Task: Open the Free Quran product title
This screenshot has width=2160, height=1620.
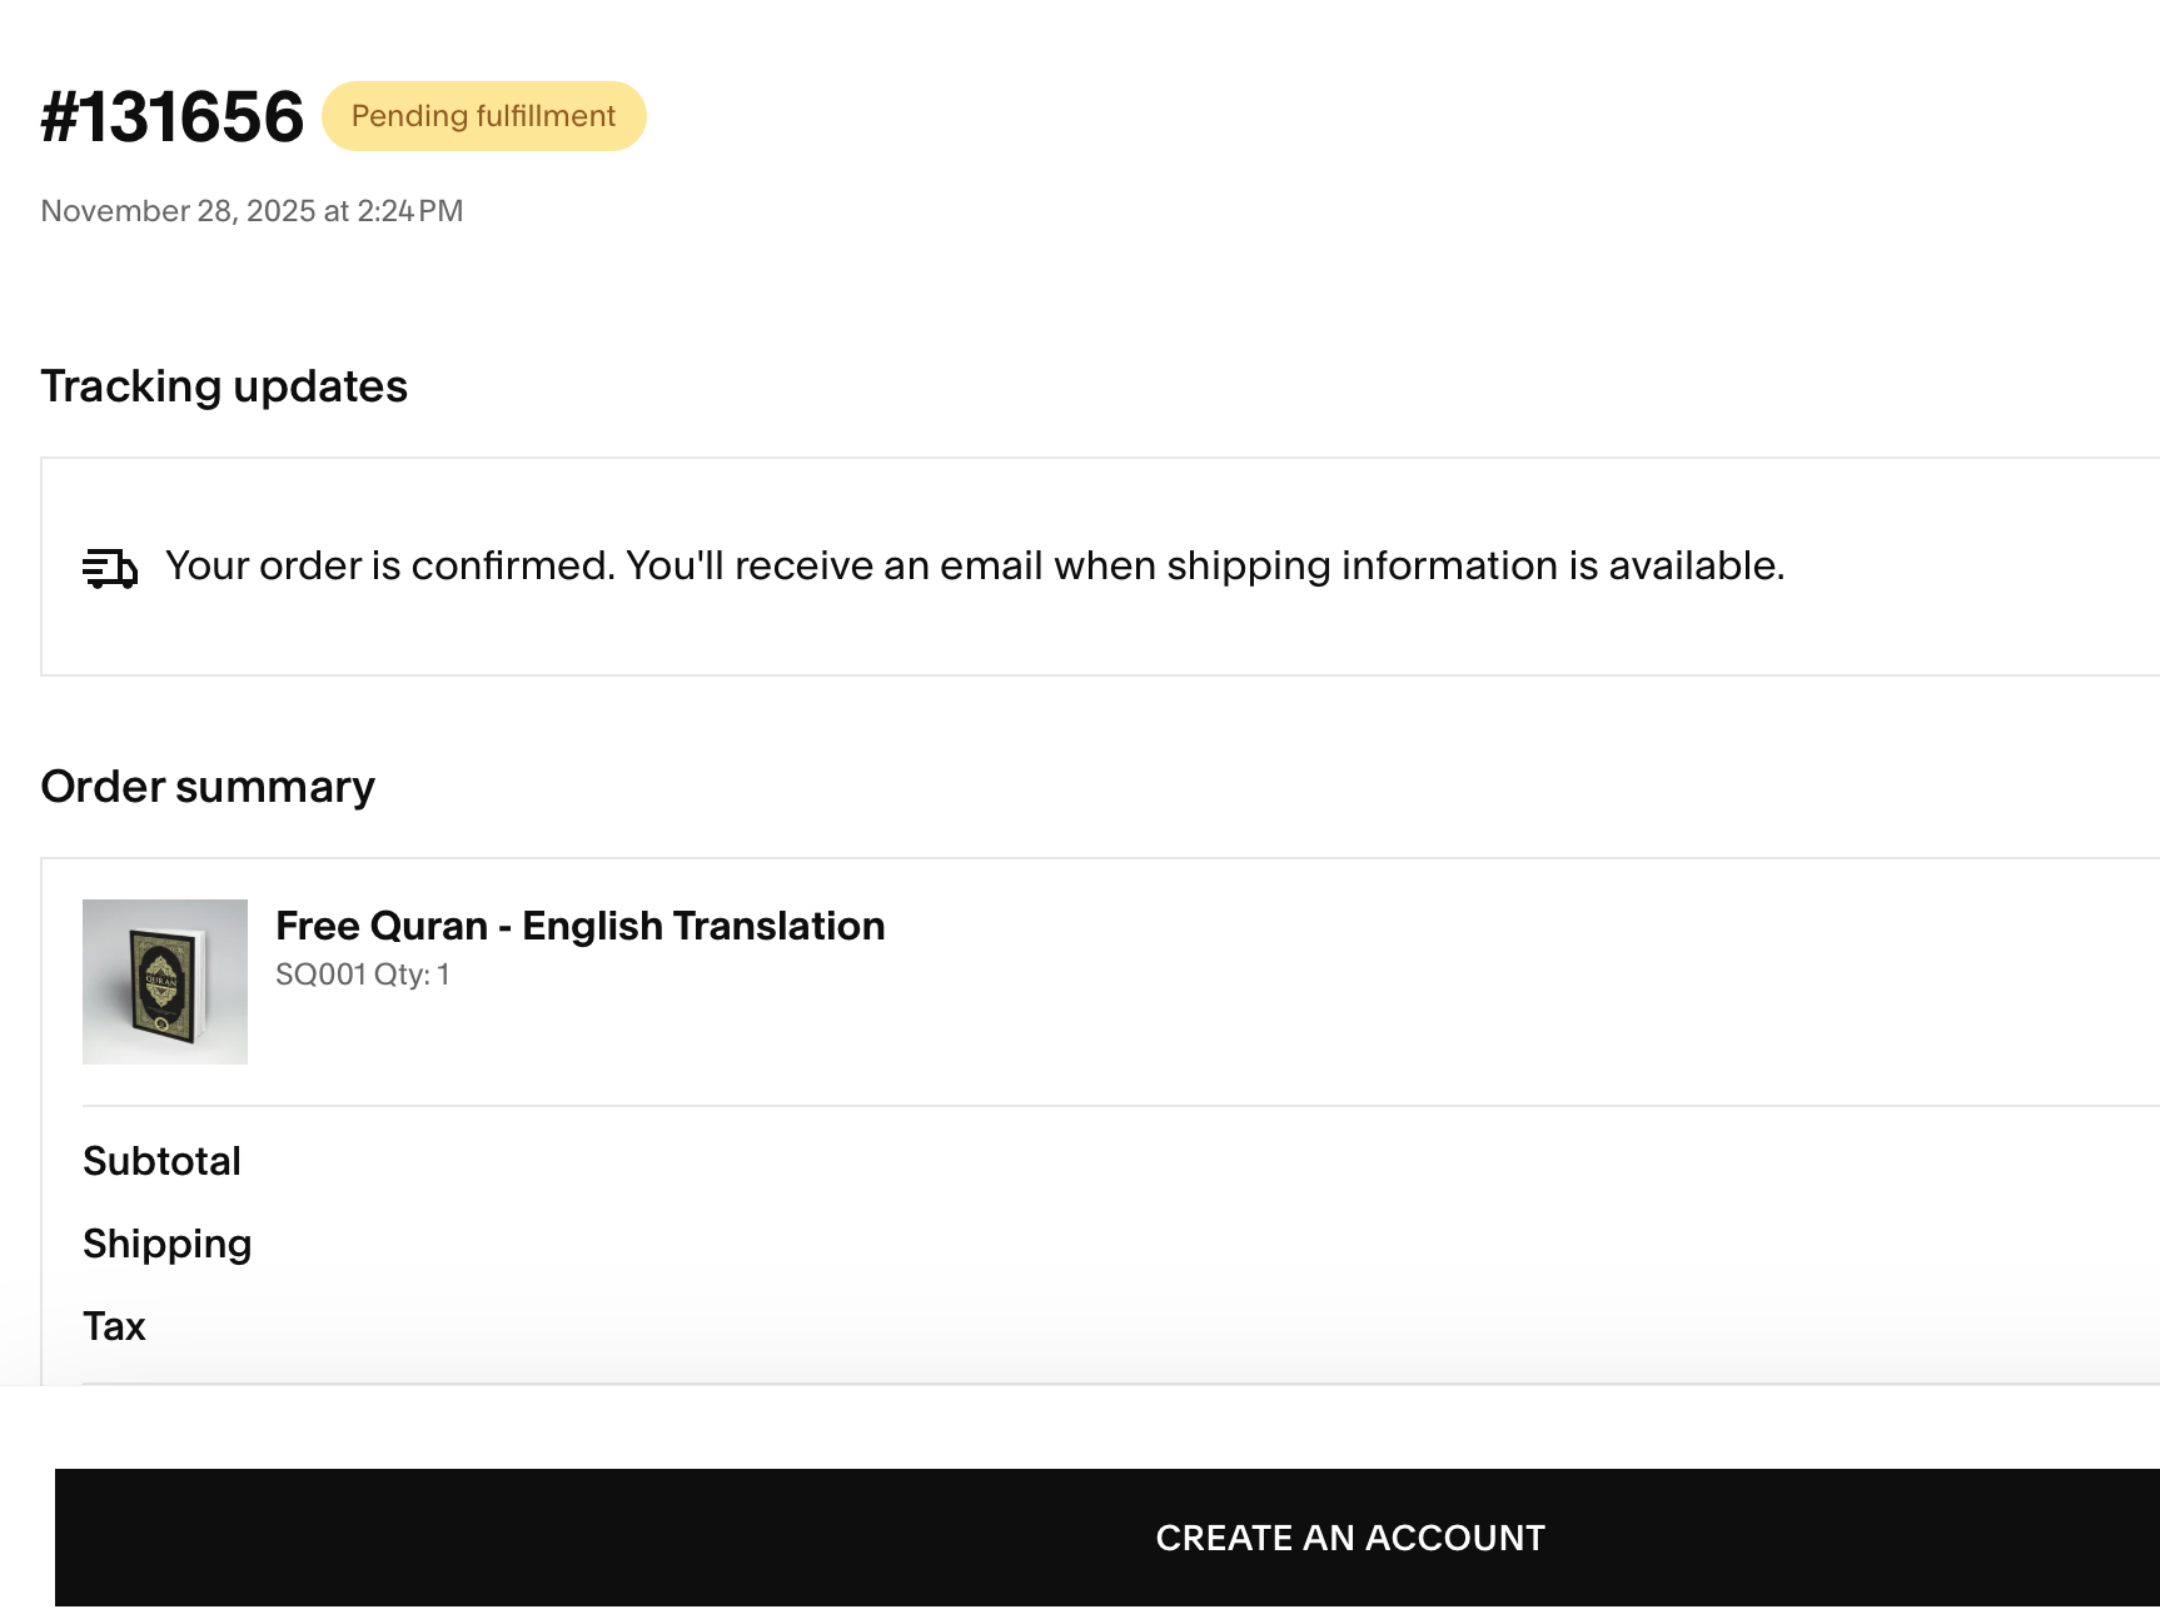Action: coord(381,926)
